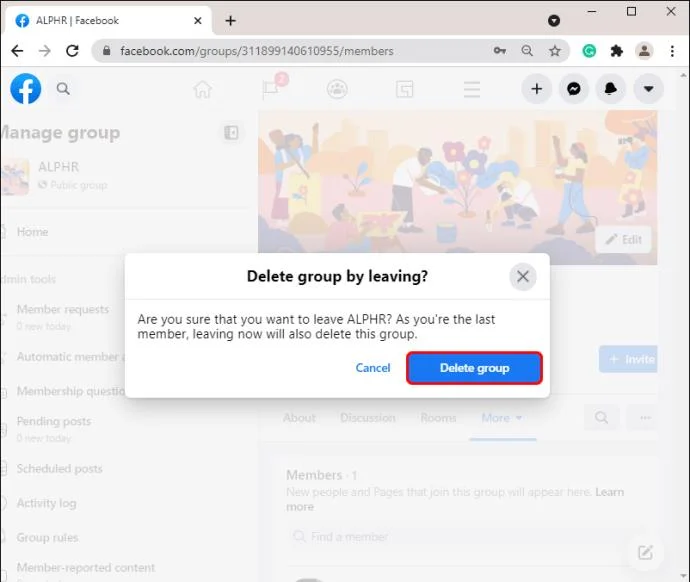Switch to the Discussion tab

click(x=368, y=417)
